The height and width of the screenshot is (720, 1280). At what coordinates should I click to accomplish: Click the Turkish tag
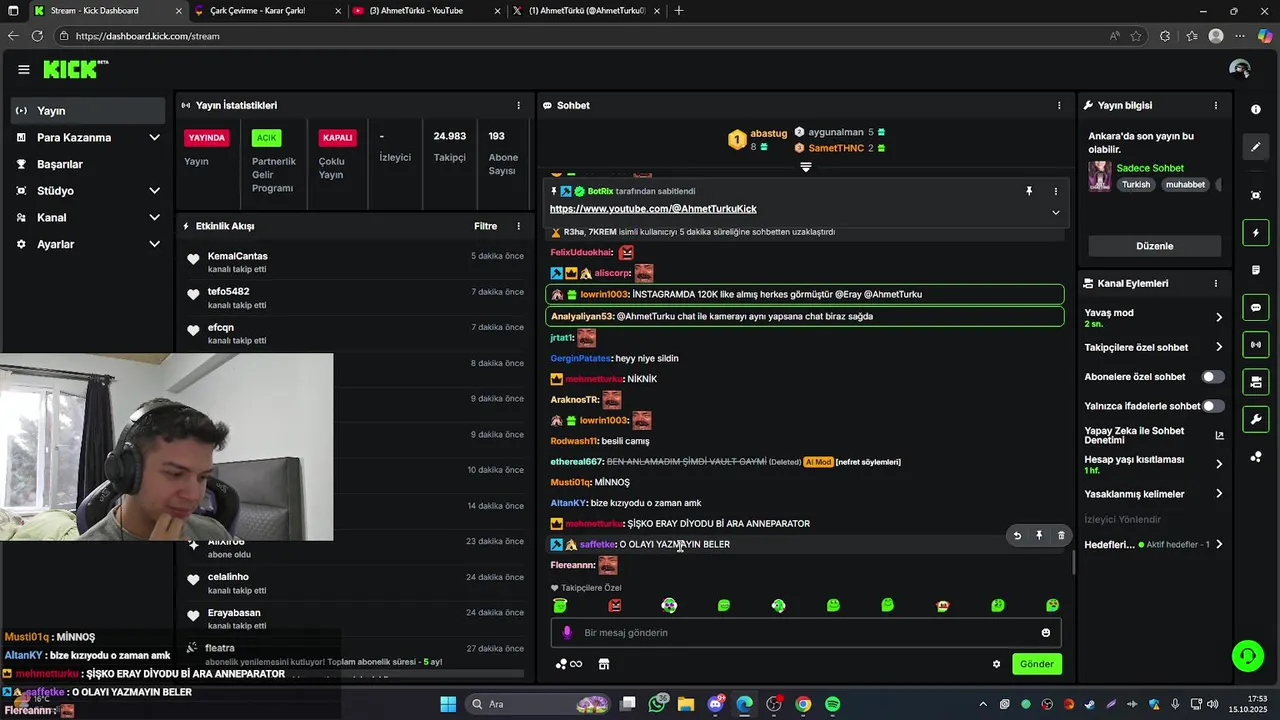pyautogui.click(x=1136, y=184)
